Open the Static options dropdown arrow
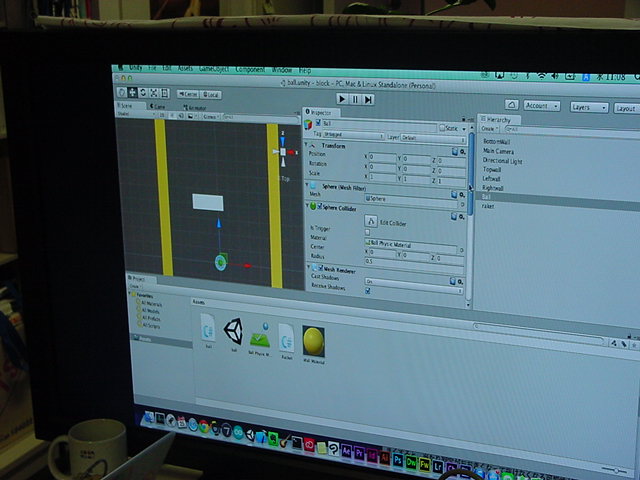This screenshot has height=480, width=640. tap(464, 129)
